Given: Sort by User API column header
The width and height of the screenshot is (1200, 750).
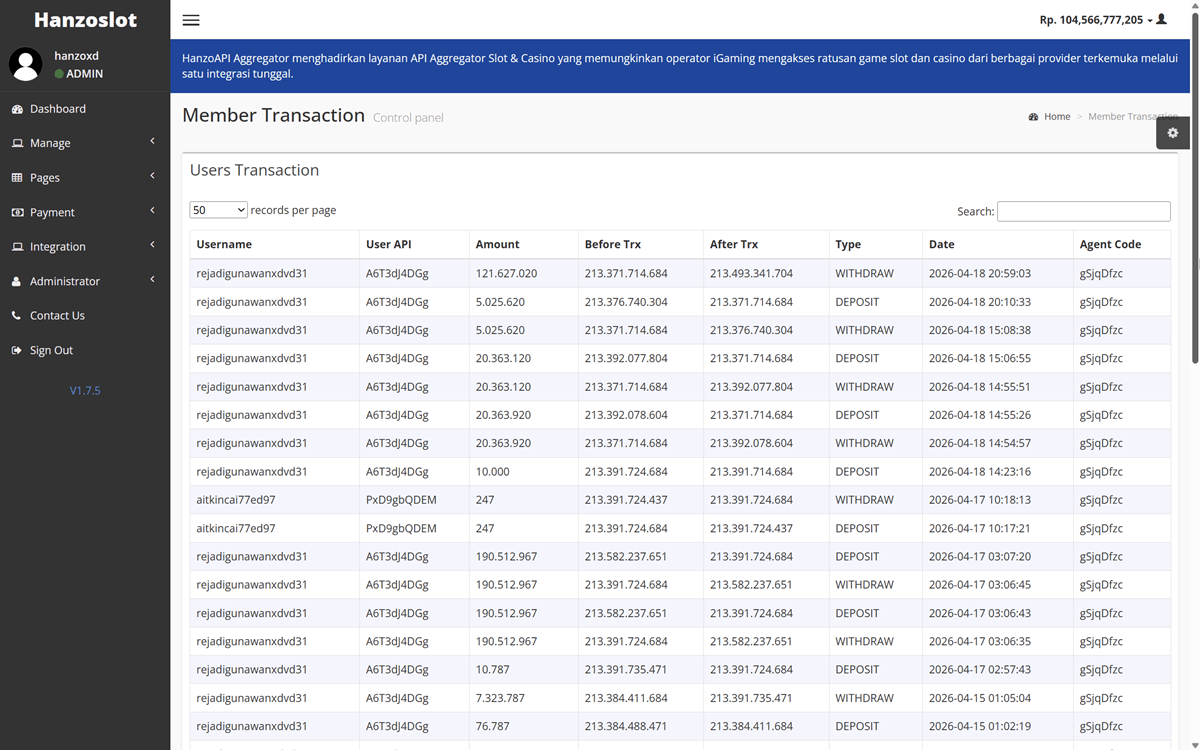Looking at the screenshot, I should click(414, 244).
